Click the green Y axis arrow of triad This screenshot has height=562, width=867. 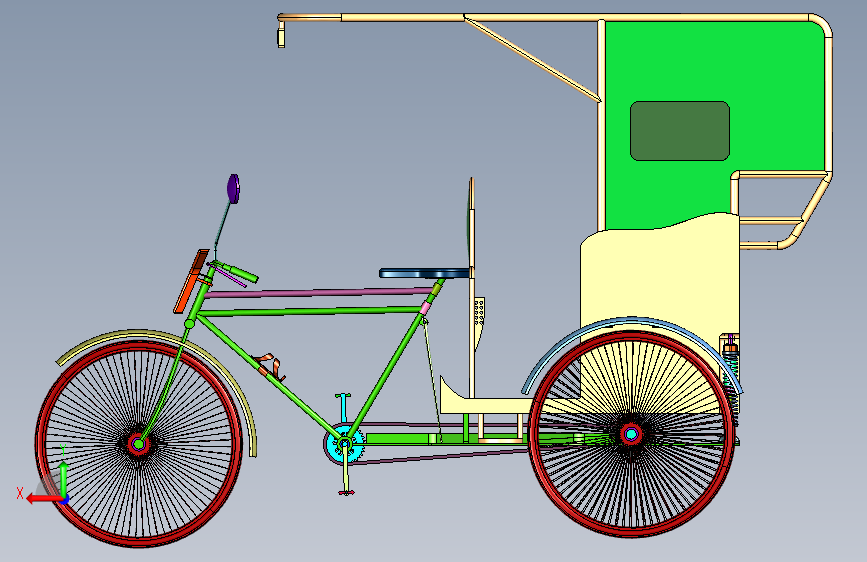tap(64, 479)
